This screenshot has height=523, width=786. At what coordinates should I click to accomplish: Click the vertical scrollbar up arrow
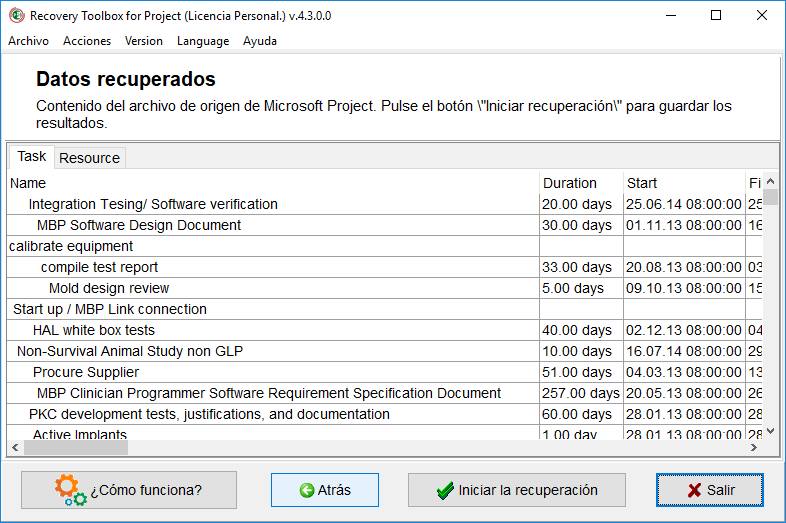point(770,181)
